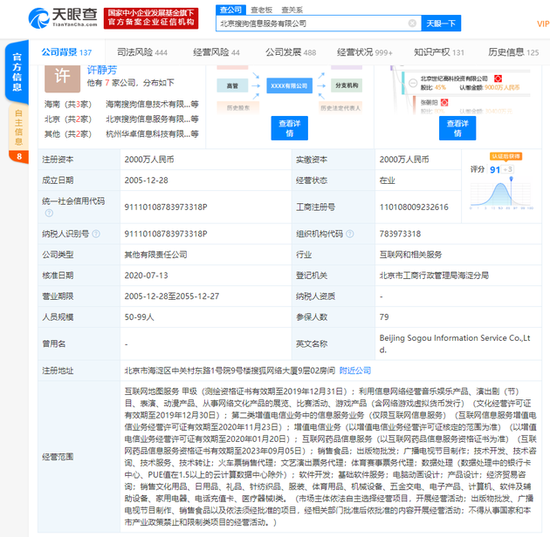Click the red icon beside 北京世纪惠科投资有限公司

[x=498, y=79]
